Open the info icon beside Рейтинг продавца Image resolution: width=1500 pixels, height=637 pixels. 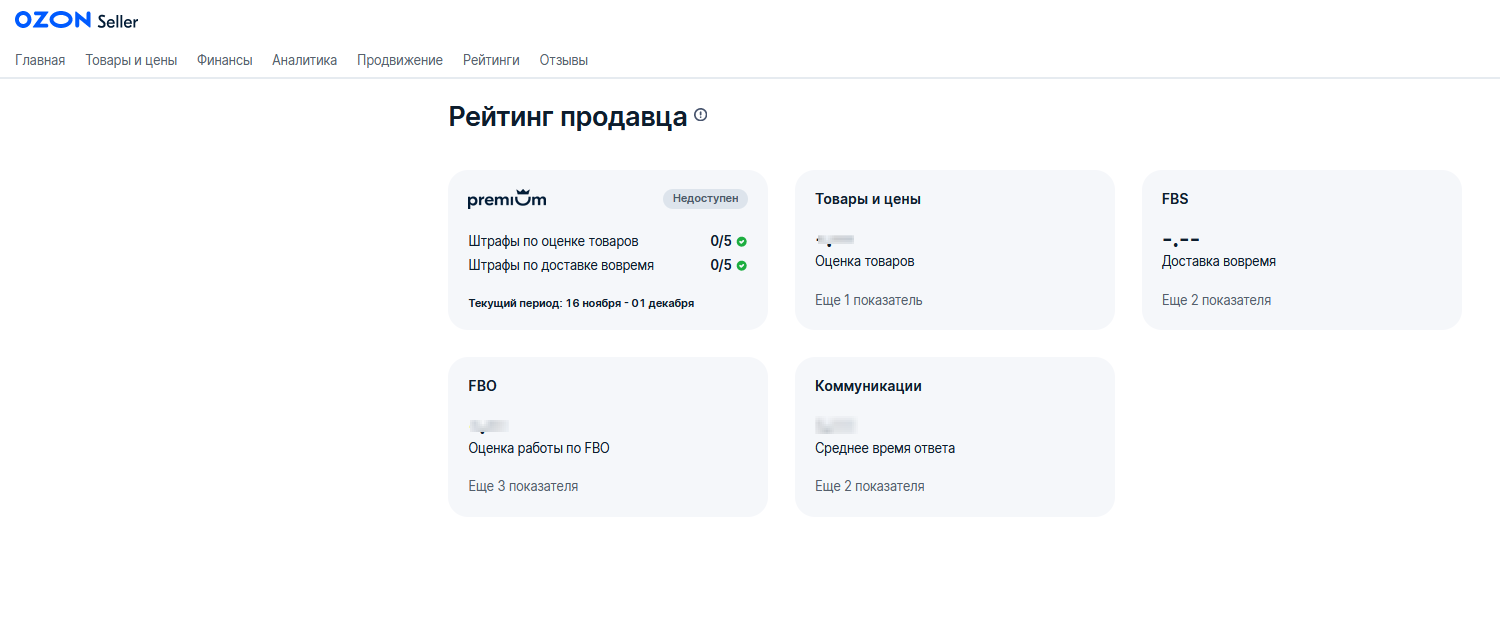pos(701,115)
